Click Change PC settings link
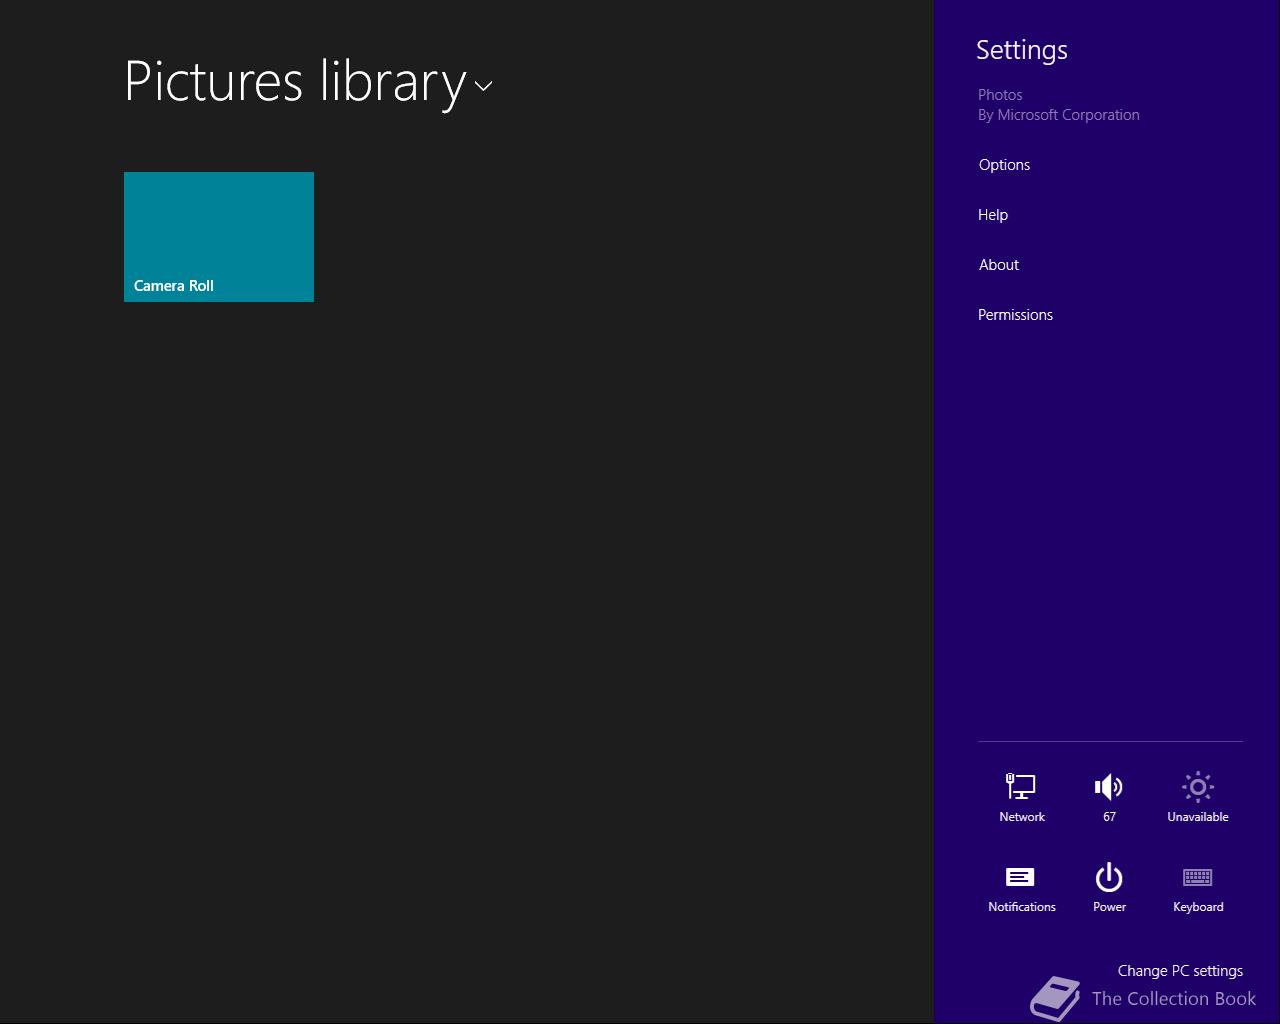1280x1024 pixels. pos(1180,971)
